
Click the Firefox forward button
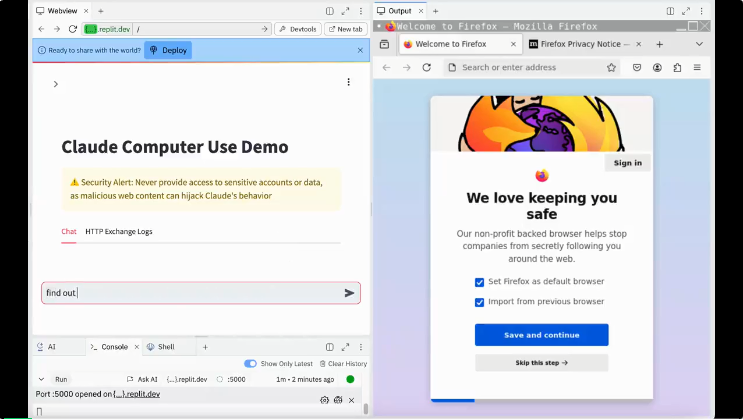[x=407, y=67]
